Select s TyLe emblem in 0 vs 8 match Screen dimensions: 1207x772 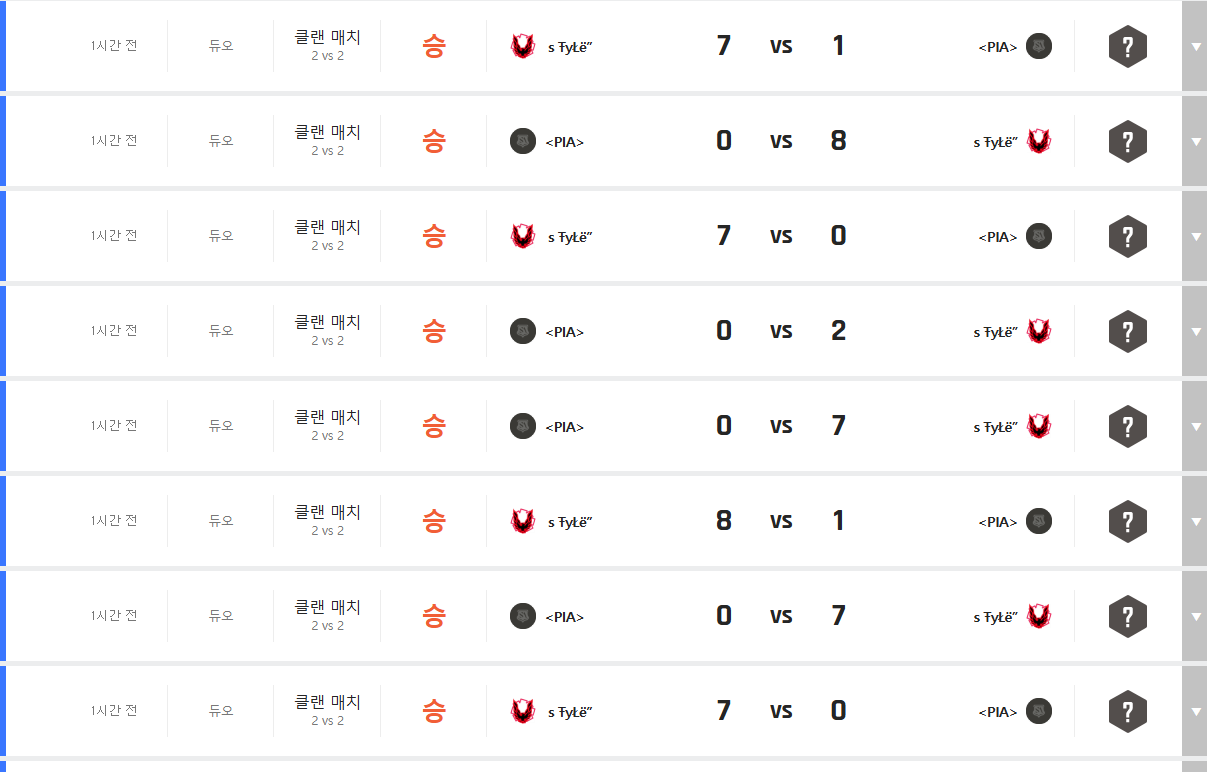pos(1039,141)
